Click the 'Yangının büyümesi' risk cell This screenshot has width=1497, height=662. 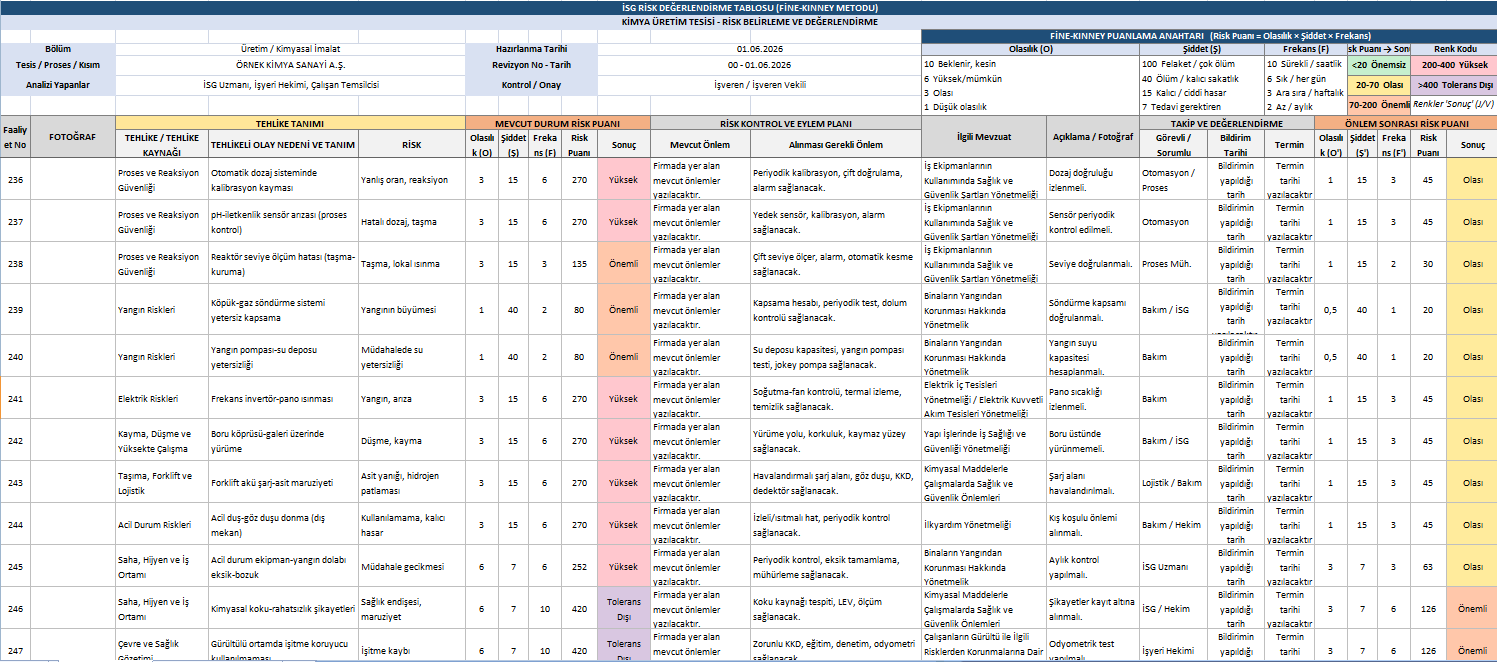tap(412, 309)
